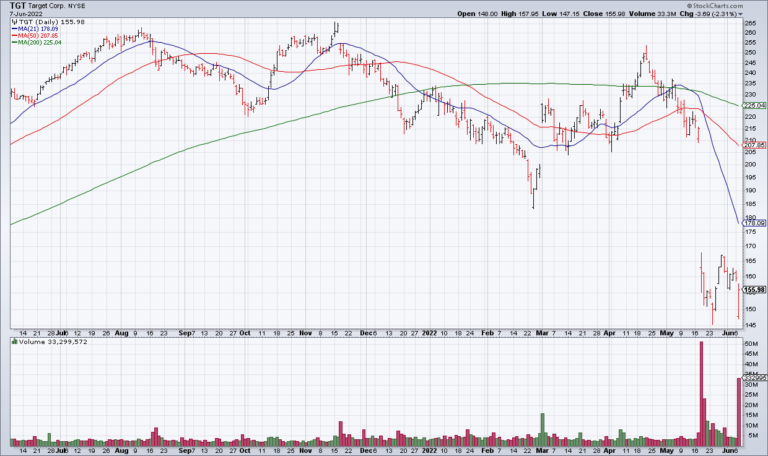This screenshot has width=768, height=456.
Task: Click the 'Volume 33,299,572' panel label
Action: click(x=53, y=342)
